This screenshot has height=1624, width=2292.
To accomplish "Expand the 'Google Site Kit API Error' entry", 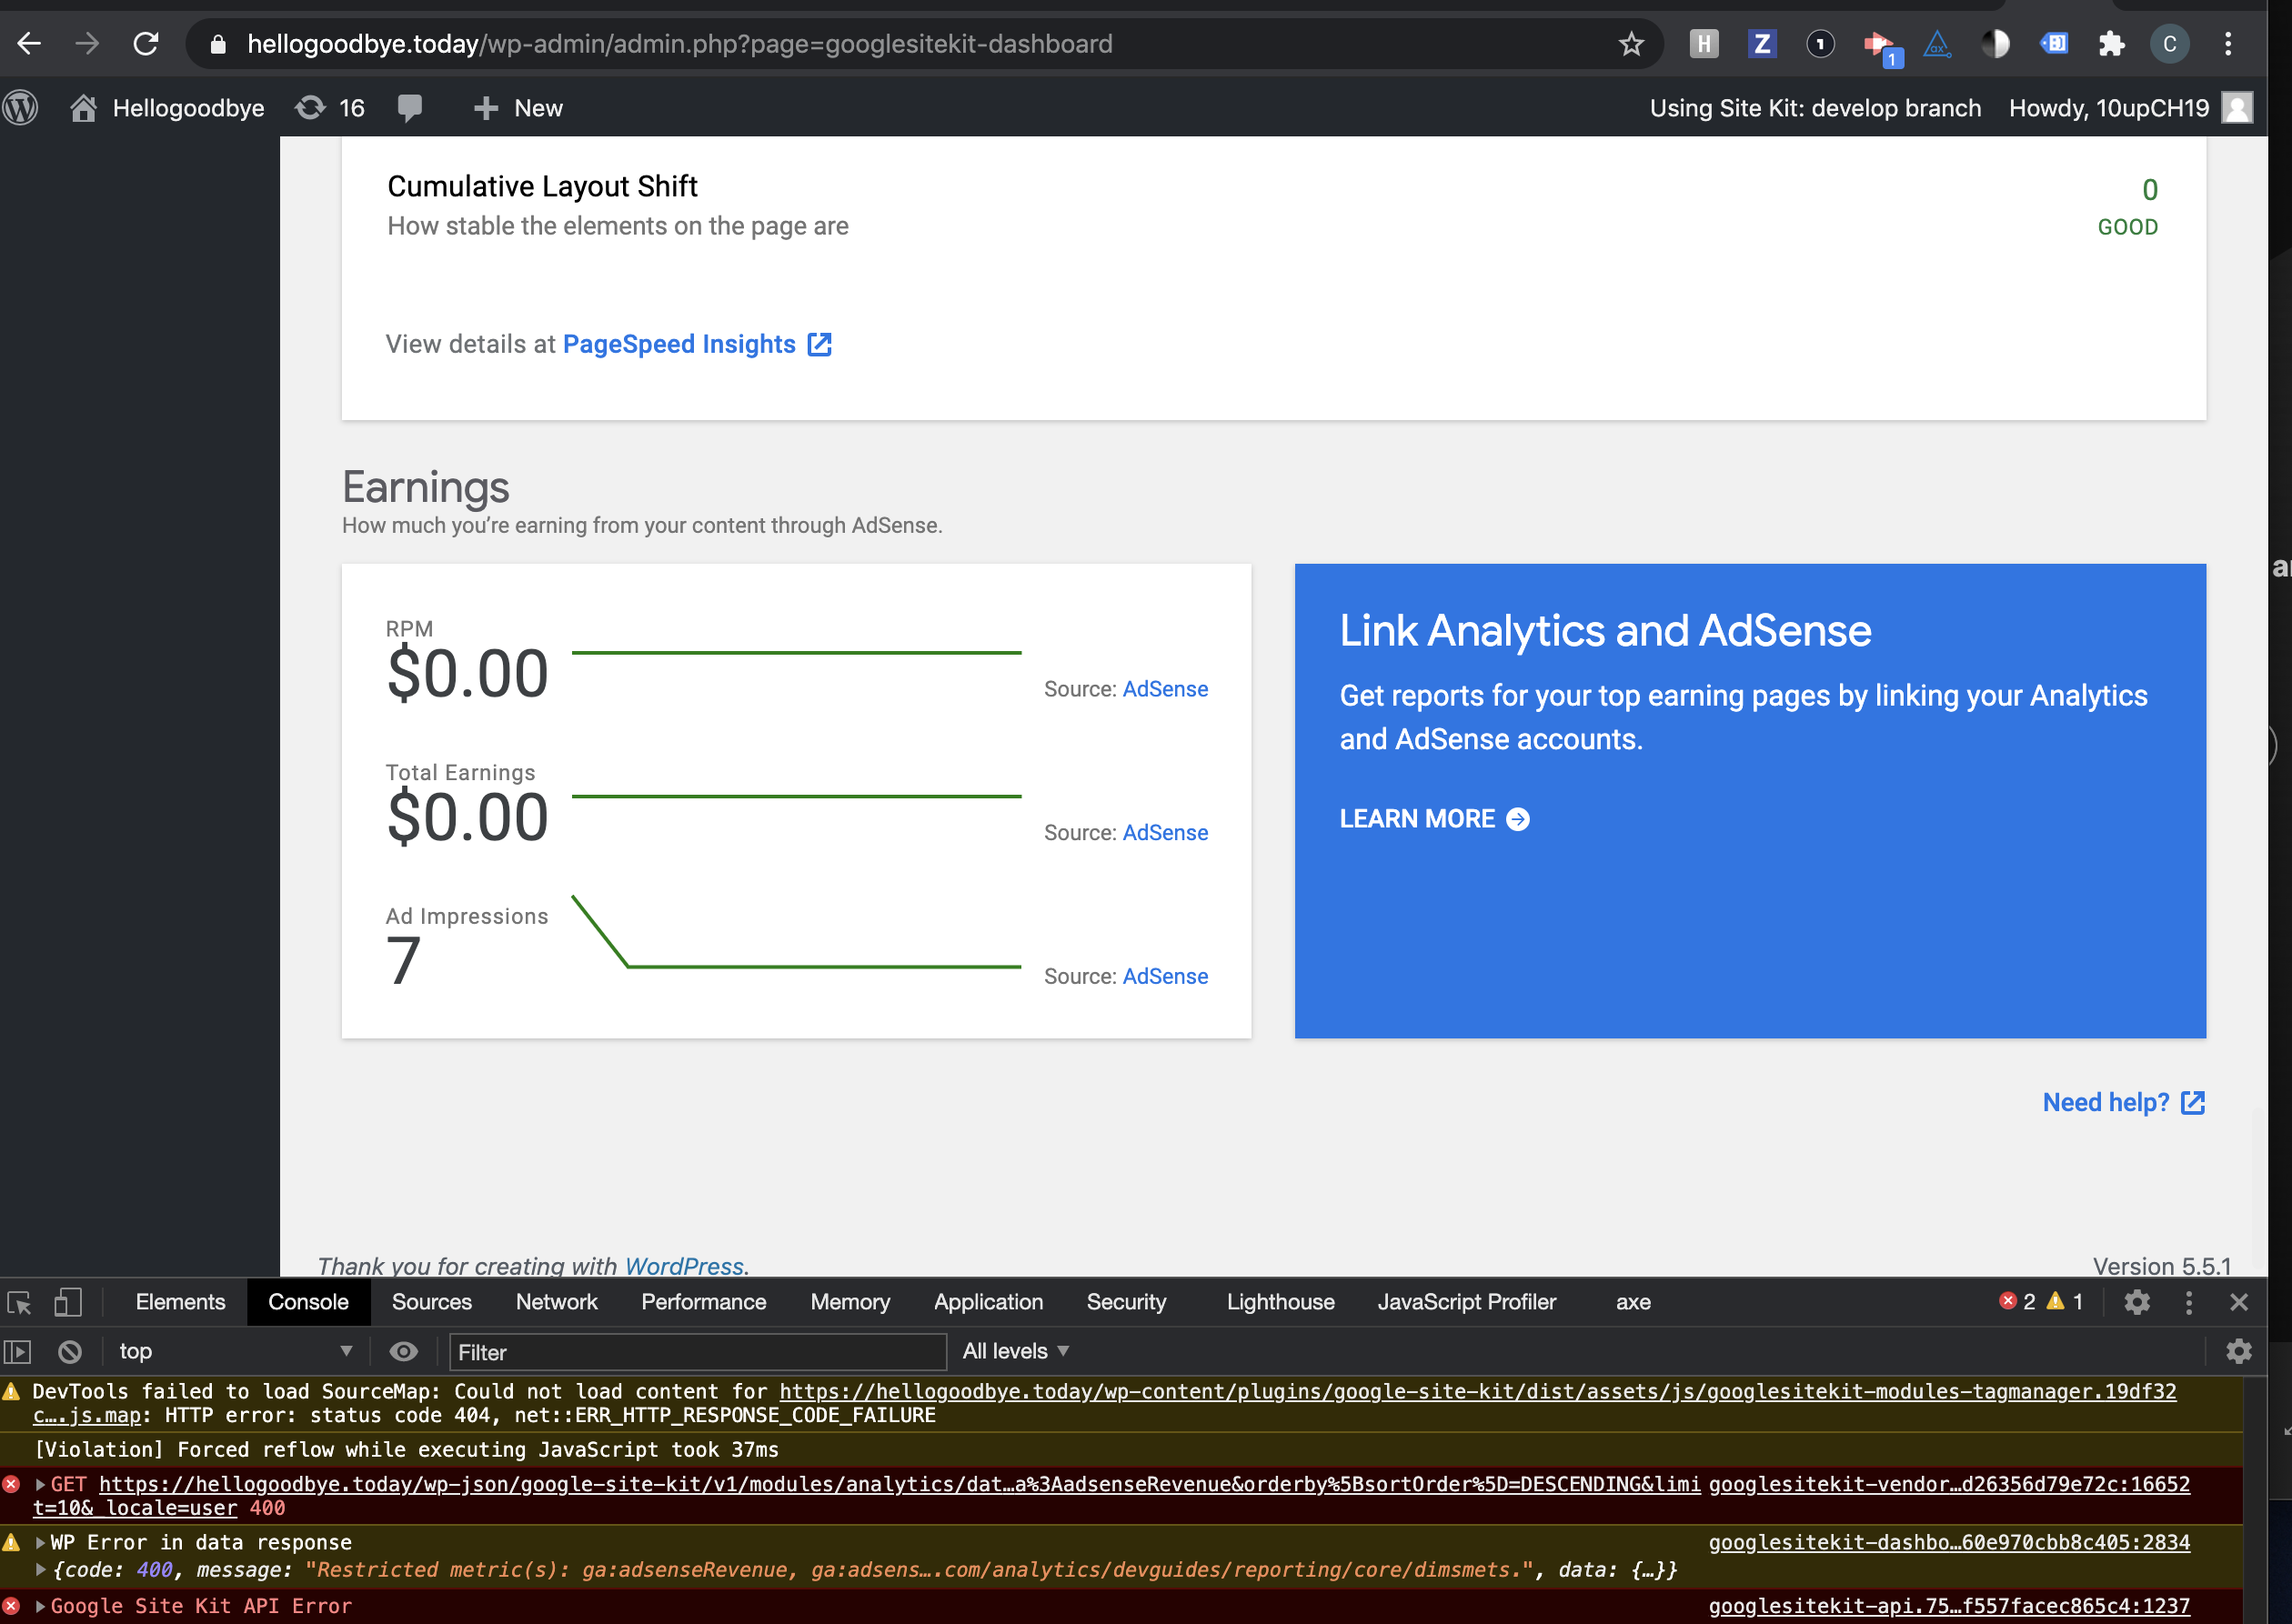I will [40, 1607].
